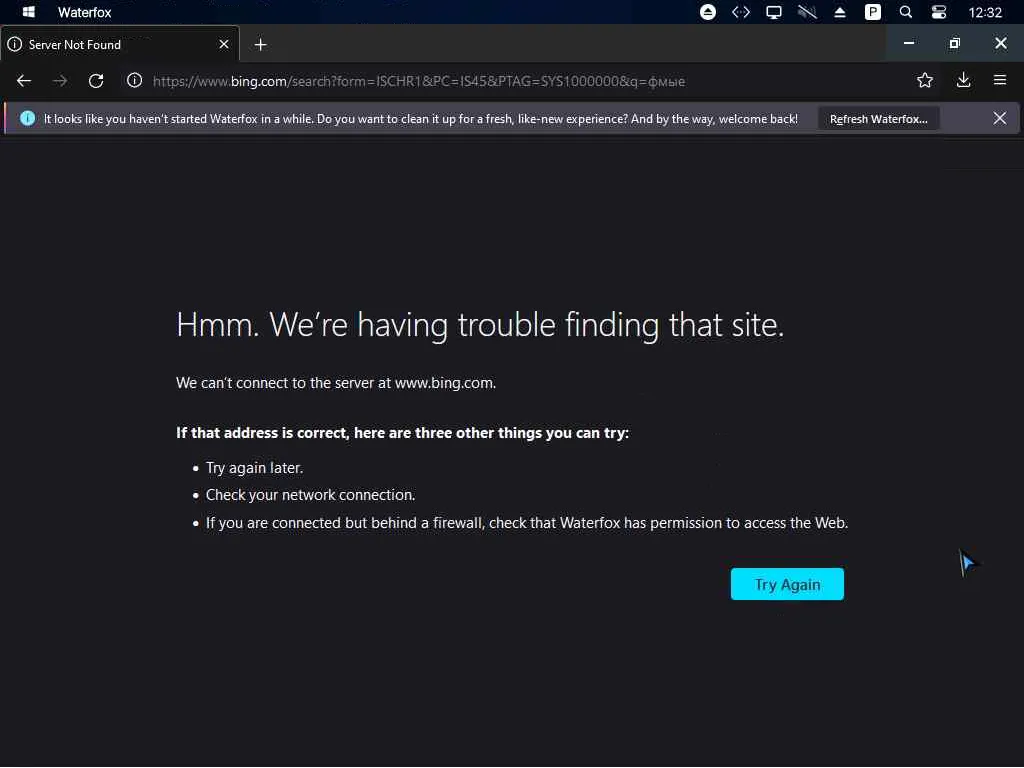Click the 'Hmm. We're having trouble finding that site.' heading
1024x768 pixels.
(x=480, y=325)
